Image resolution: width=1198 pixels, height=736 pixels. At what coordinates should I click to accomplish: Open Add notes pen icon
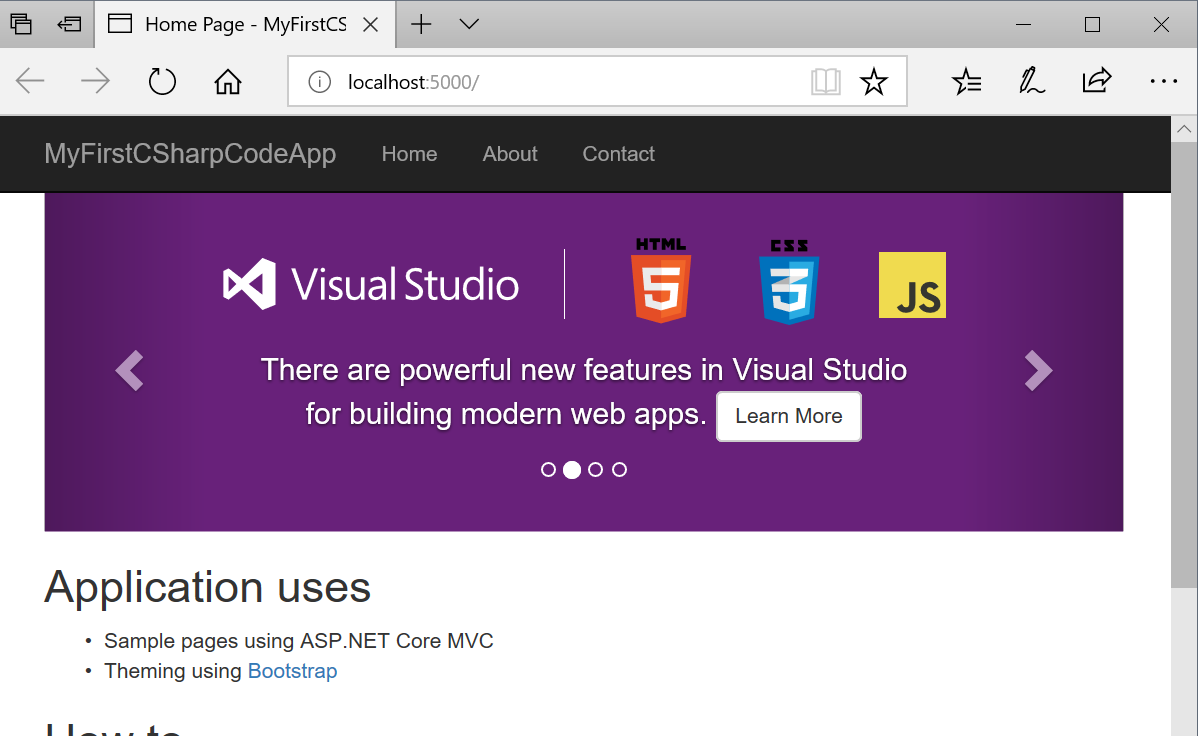point(1031,81)
